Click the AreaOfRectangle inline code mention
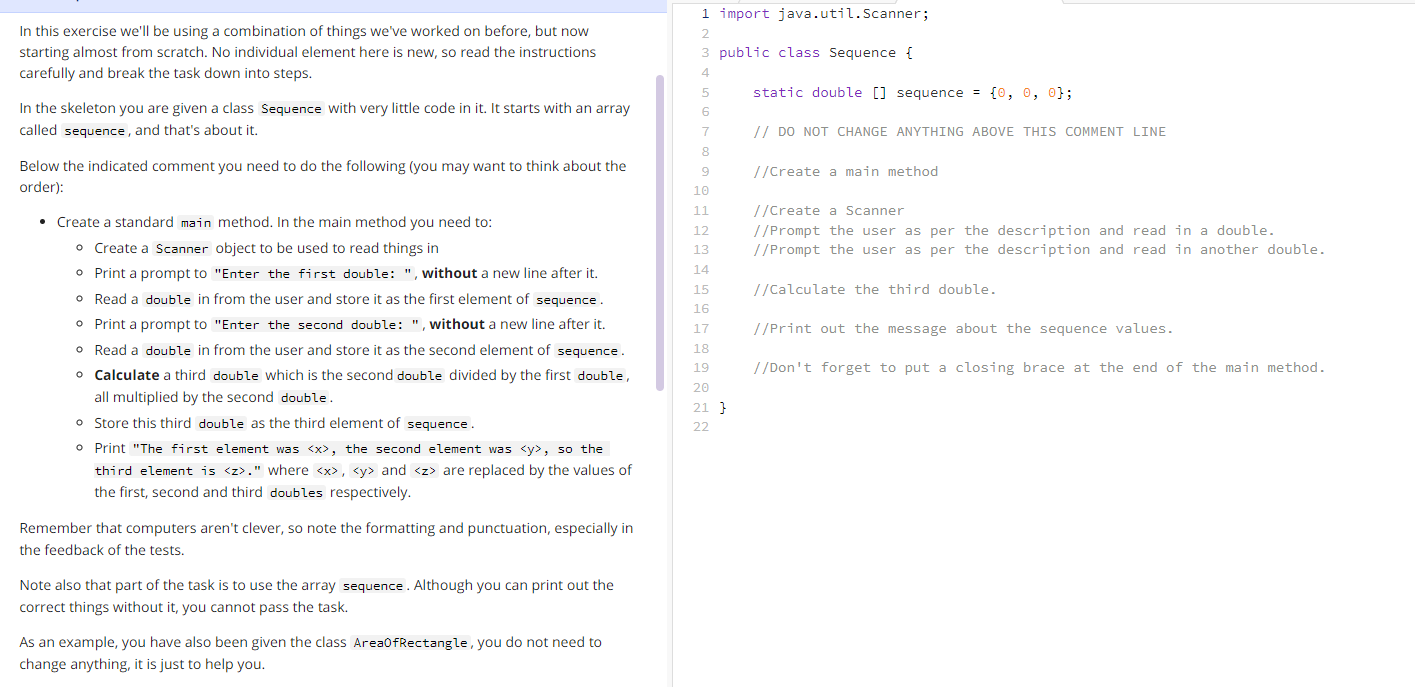The image size is (1415, 687). (x=410, y=642)
